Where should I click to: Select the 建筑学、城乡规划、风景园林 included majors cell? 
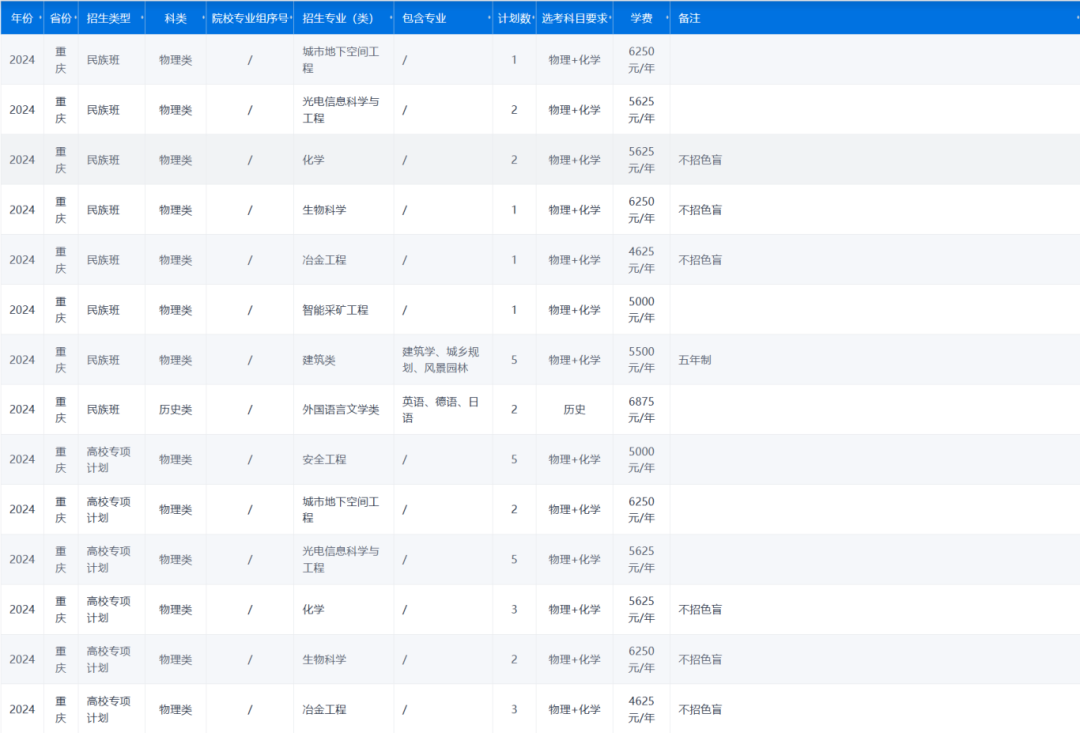pyautogui.click(x=441, y=360)
